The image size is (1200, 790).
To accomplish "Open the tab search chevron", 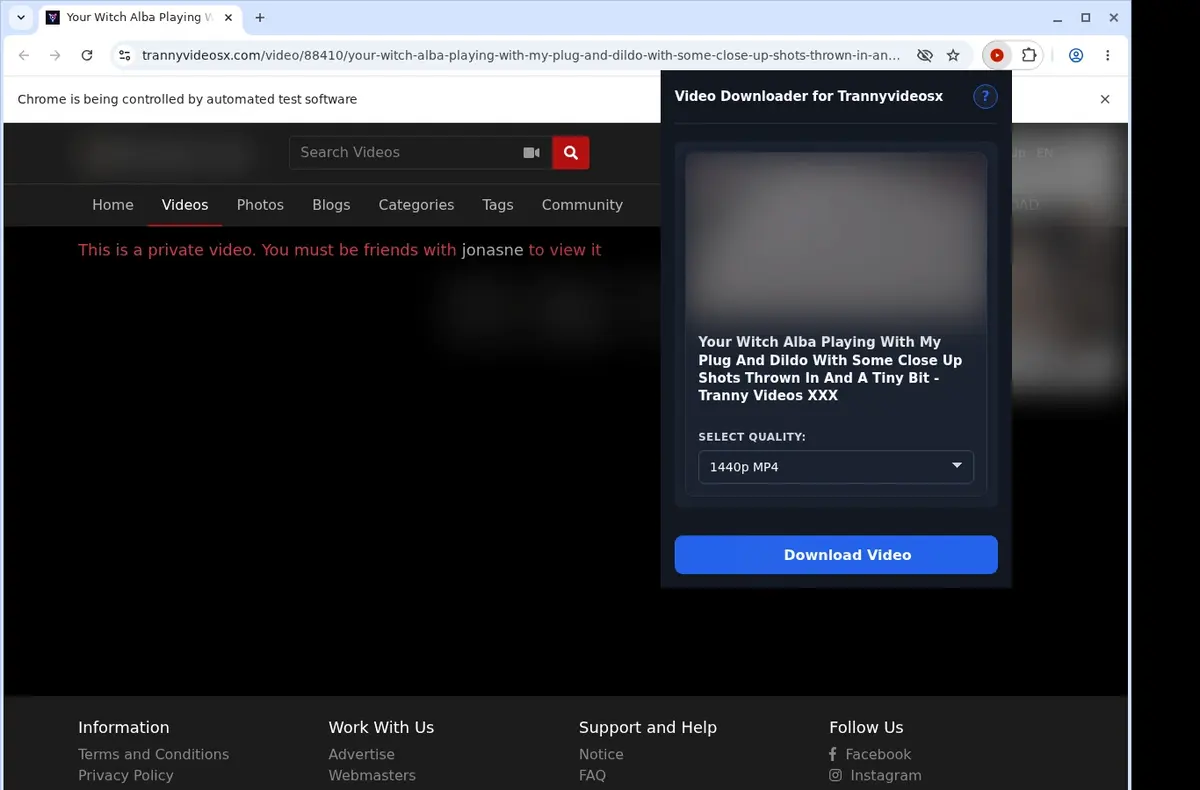I will [21, 18].
